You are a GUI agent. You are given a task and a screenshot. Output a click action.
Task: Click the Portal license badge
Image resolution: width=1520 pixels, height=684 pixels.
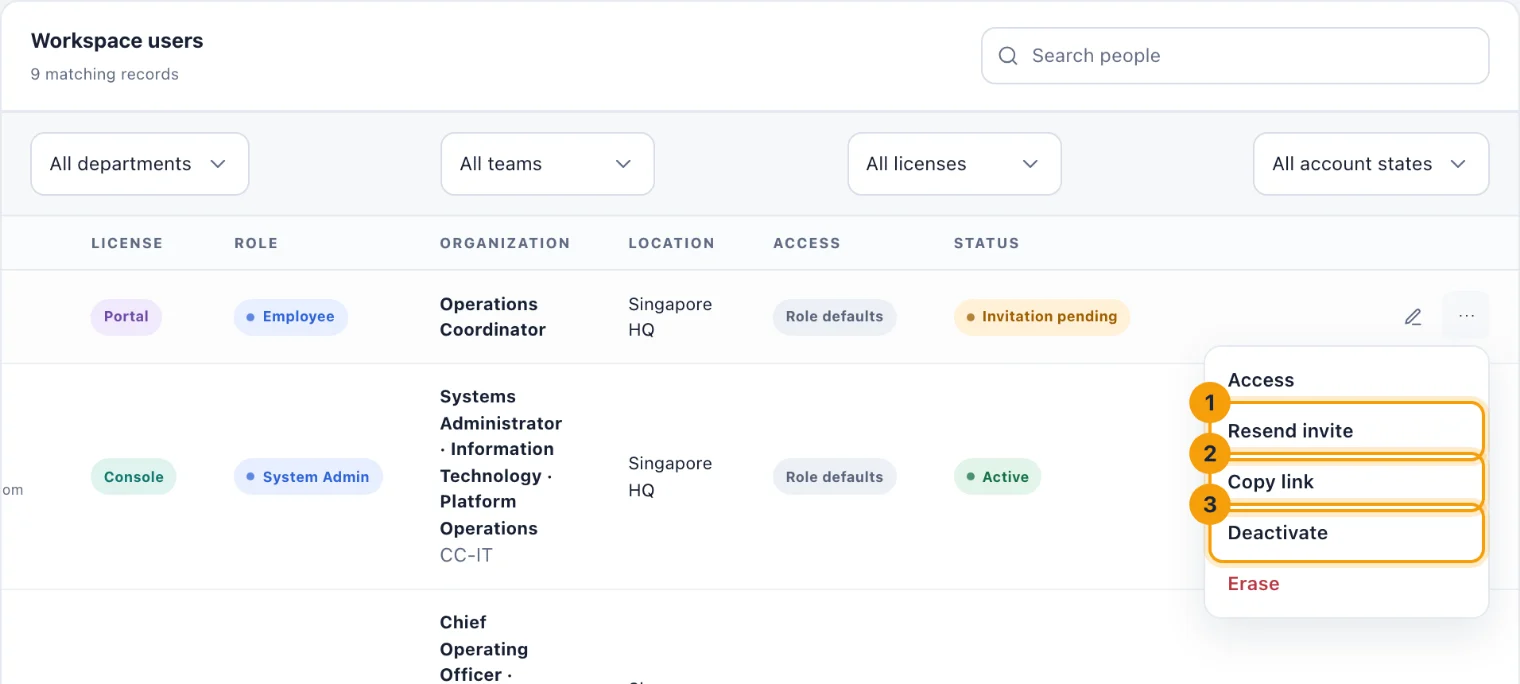[x=126, y=316]
